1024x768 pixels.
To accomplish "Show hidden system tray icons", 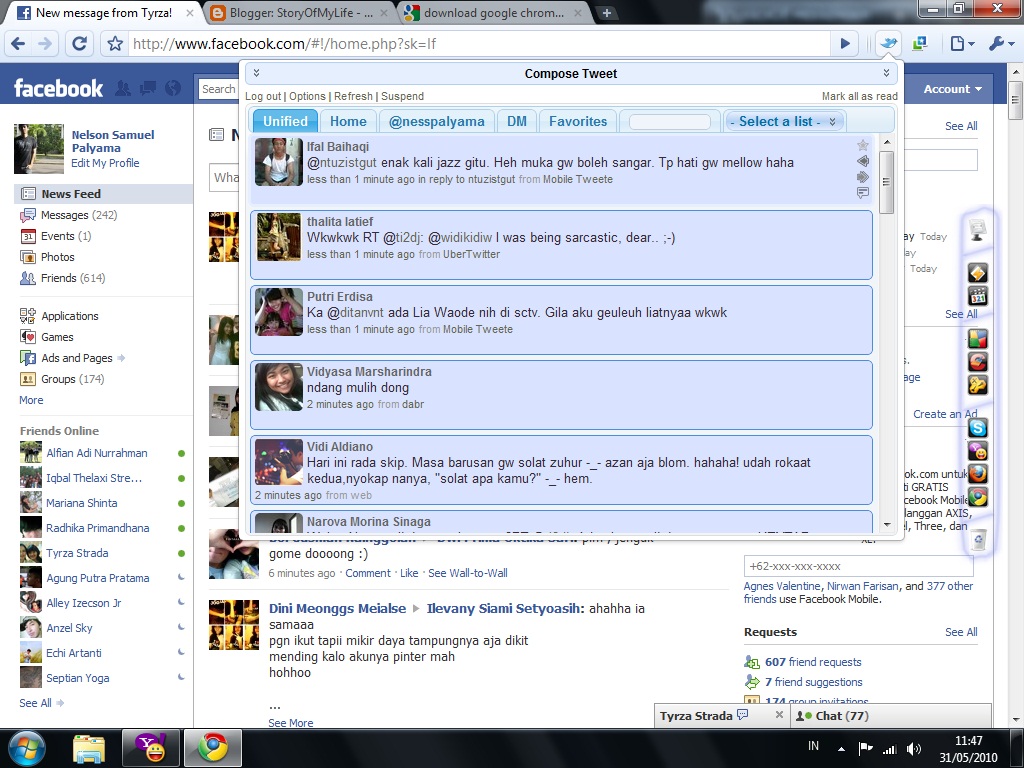I will point(841,749).
